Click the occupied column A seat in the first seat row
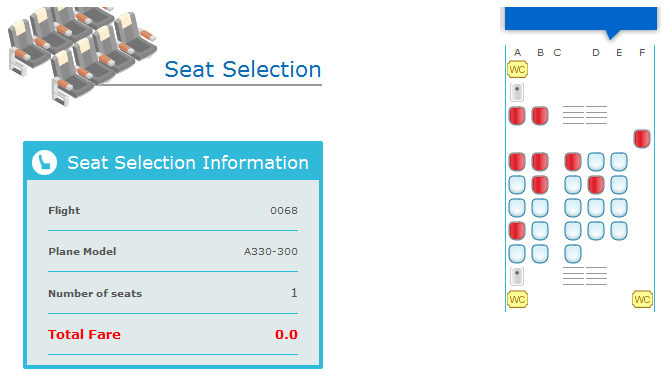 (517, 116)
